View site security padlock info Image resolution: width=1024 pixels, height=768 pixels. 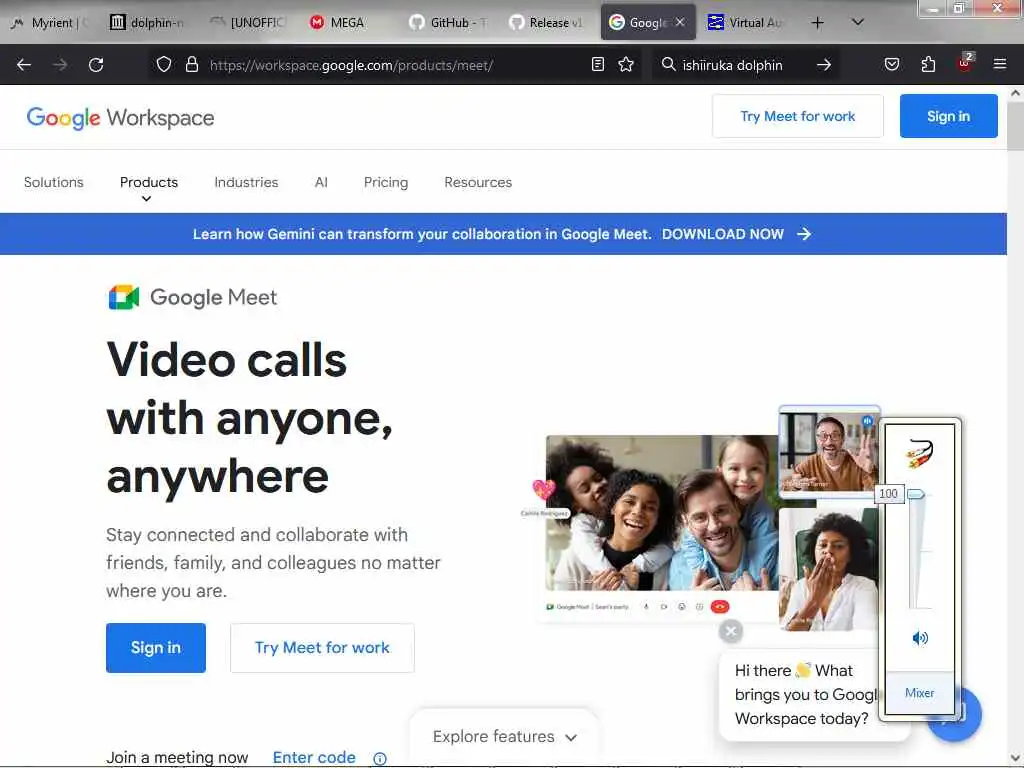click(191, 64)
